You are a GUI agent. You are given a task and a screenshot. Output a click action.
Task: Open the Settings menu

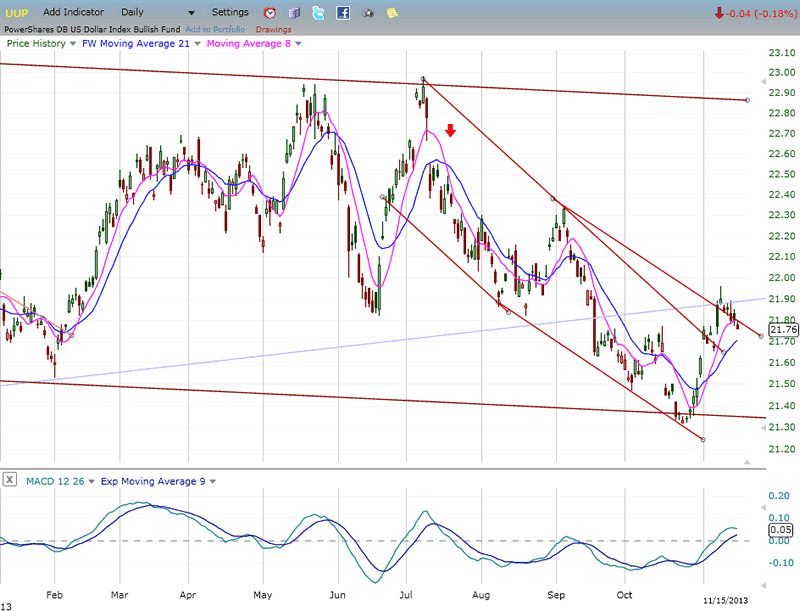[230, 12]
